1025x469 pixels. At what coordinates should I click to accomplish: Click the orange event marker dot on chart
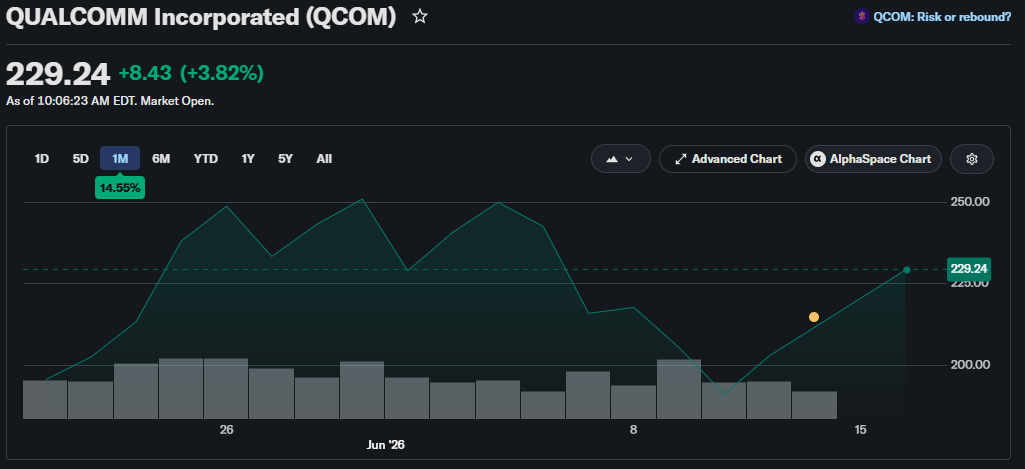[814, 317]
